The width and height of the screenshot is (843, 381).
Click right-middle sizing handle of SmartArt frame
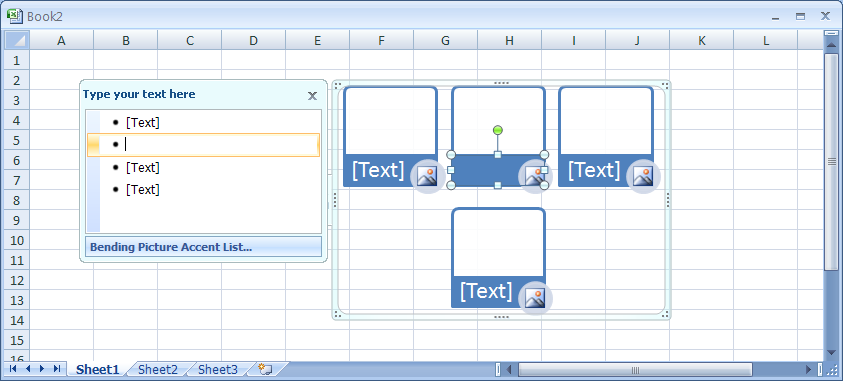[x=668, y=200]
